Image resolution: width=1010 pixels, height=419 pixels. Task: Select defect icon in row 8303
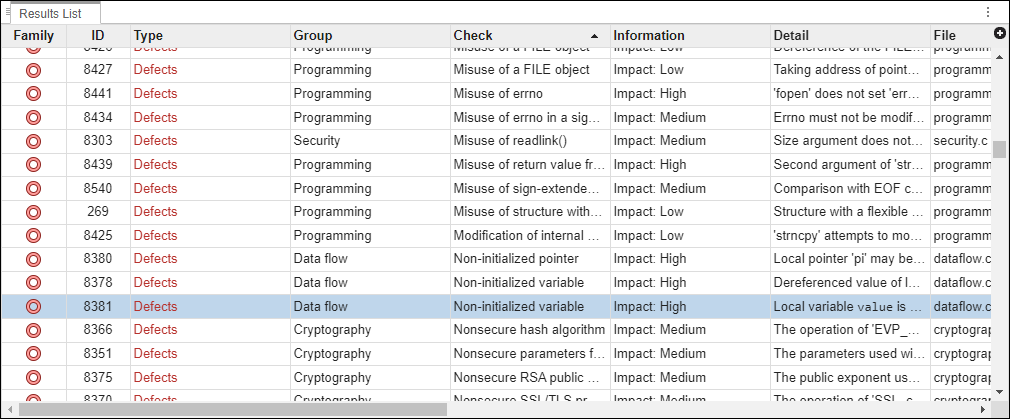(33, 141)
